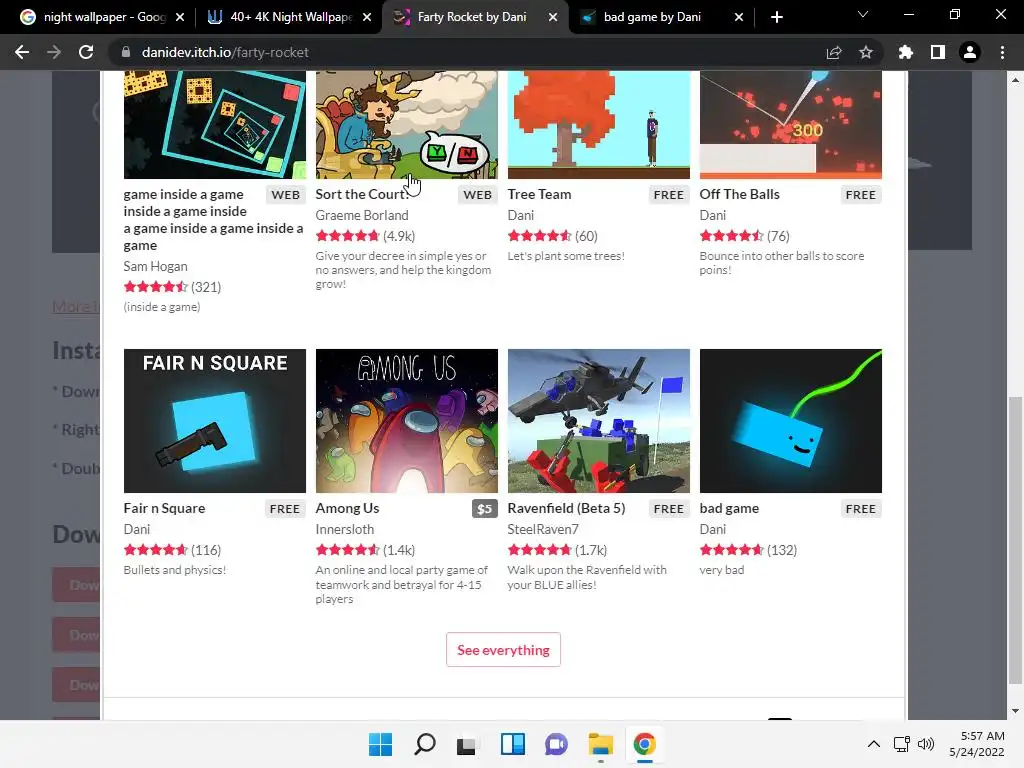Open game inside a game thumbnail
1024x768 pixels.
pos(215,124)
